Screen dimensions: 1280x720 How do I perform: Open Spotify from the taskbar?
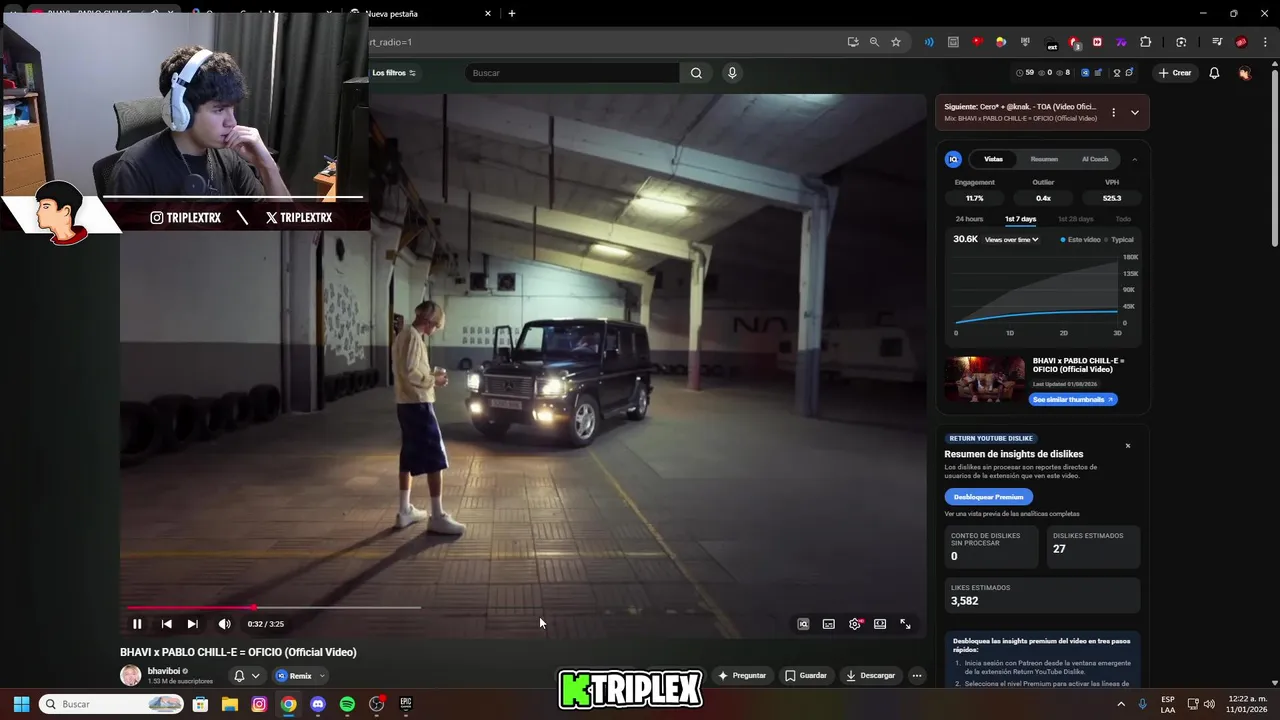click(x=347, y=704)
